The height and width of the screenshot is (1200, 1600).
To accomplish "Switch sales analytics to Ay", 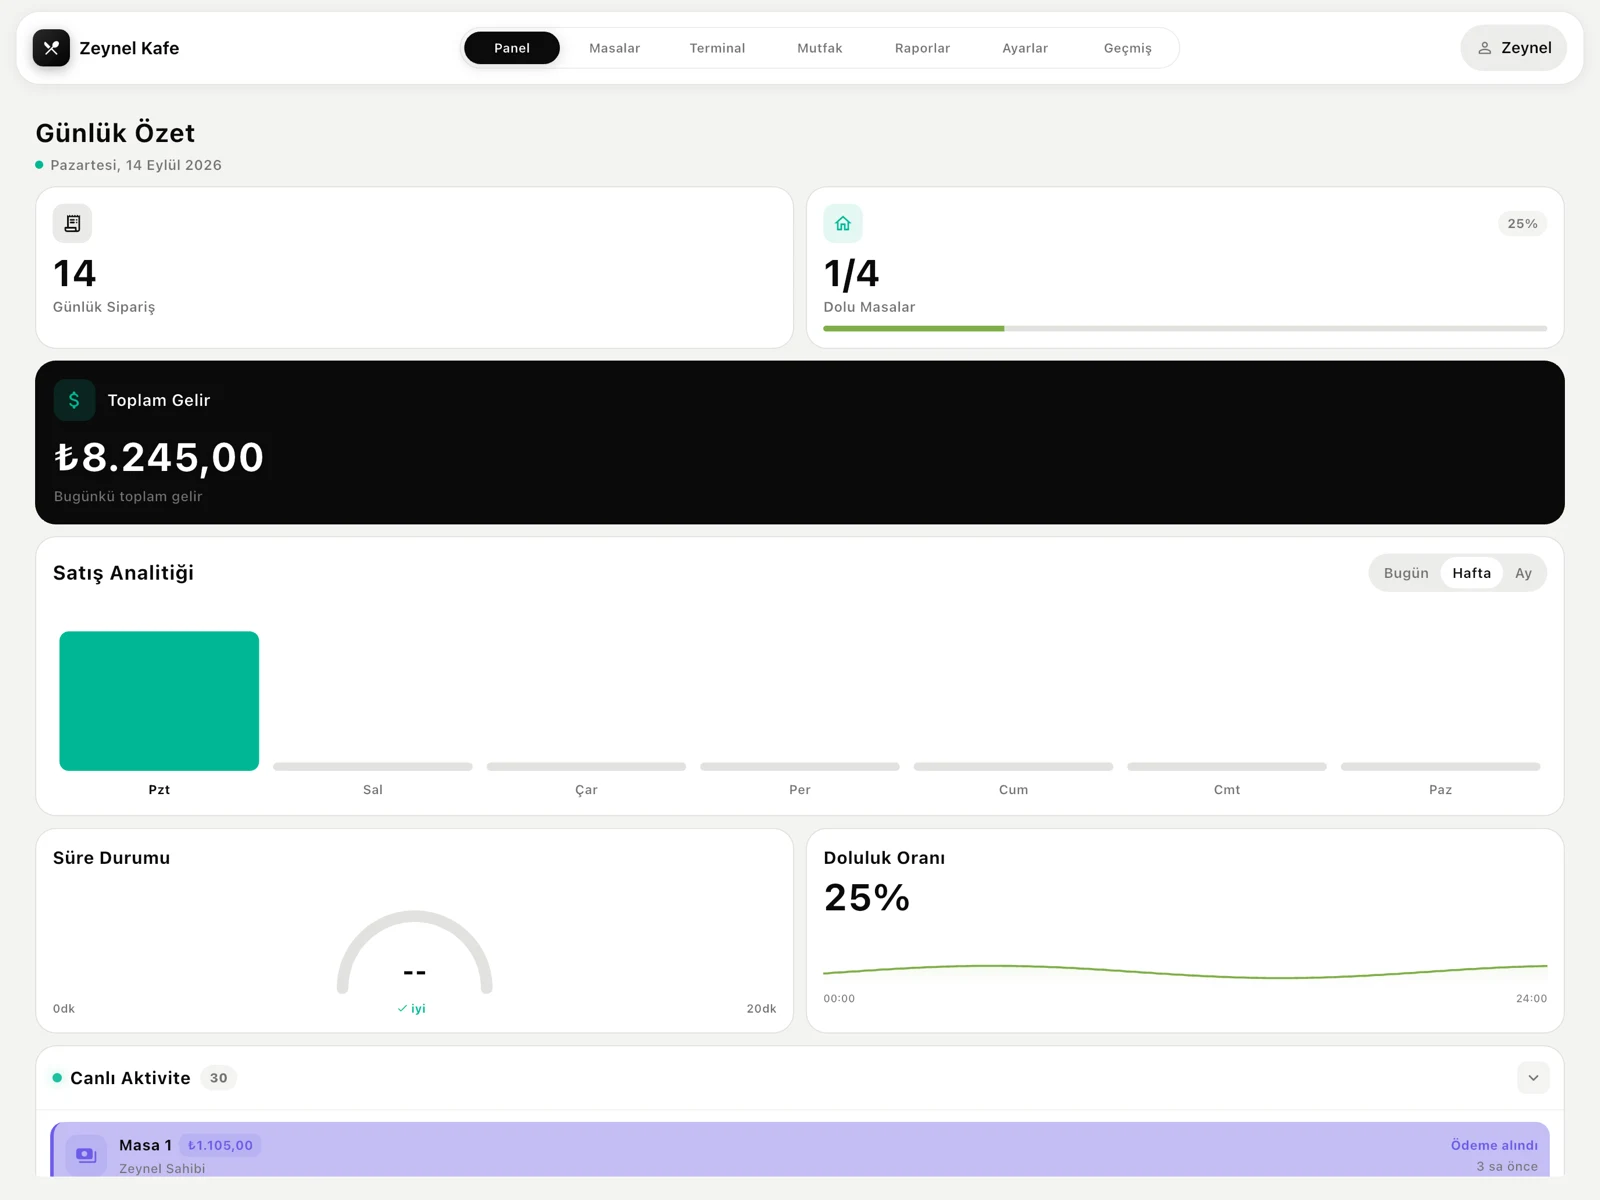I will 1523,573.
